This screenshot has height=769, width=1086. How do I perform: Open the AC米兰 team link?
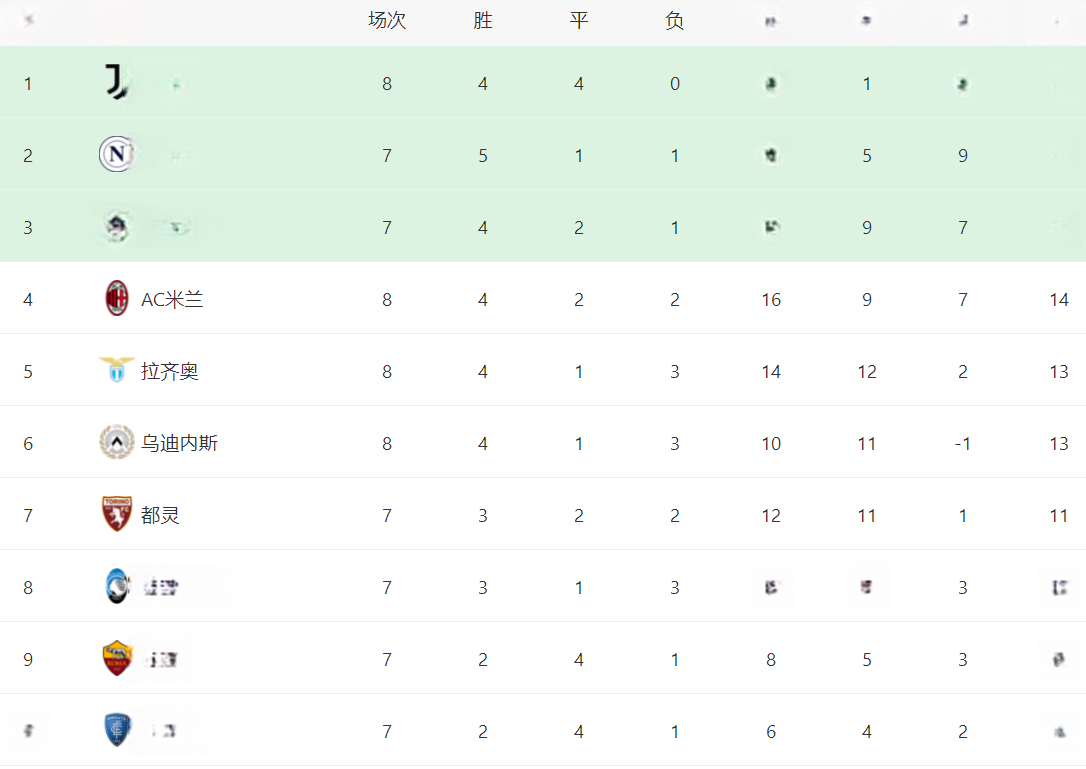[x=172, y=299]
